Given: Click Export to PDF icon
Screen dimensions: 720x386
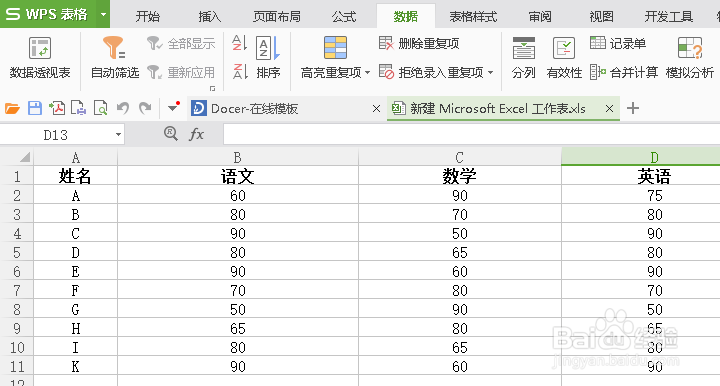Looking at the screenshot, I should [57, 108].
